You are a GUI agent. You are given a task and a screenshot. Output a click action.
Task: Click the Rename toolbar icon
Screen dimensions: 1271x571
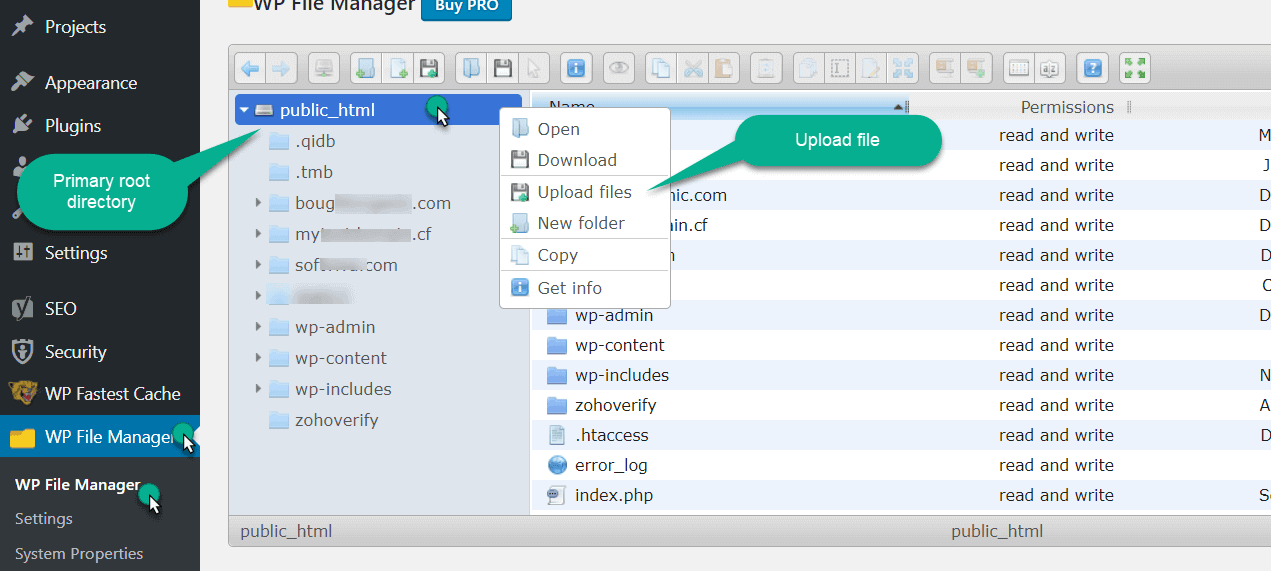[840, 68]
